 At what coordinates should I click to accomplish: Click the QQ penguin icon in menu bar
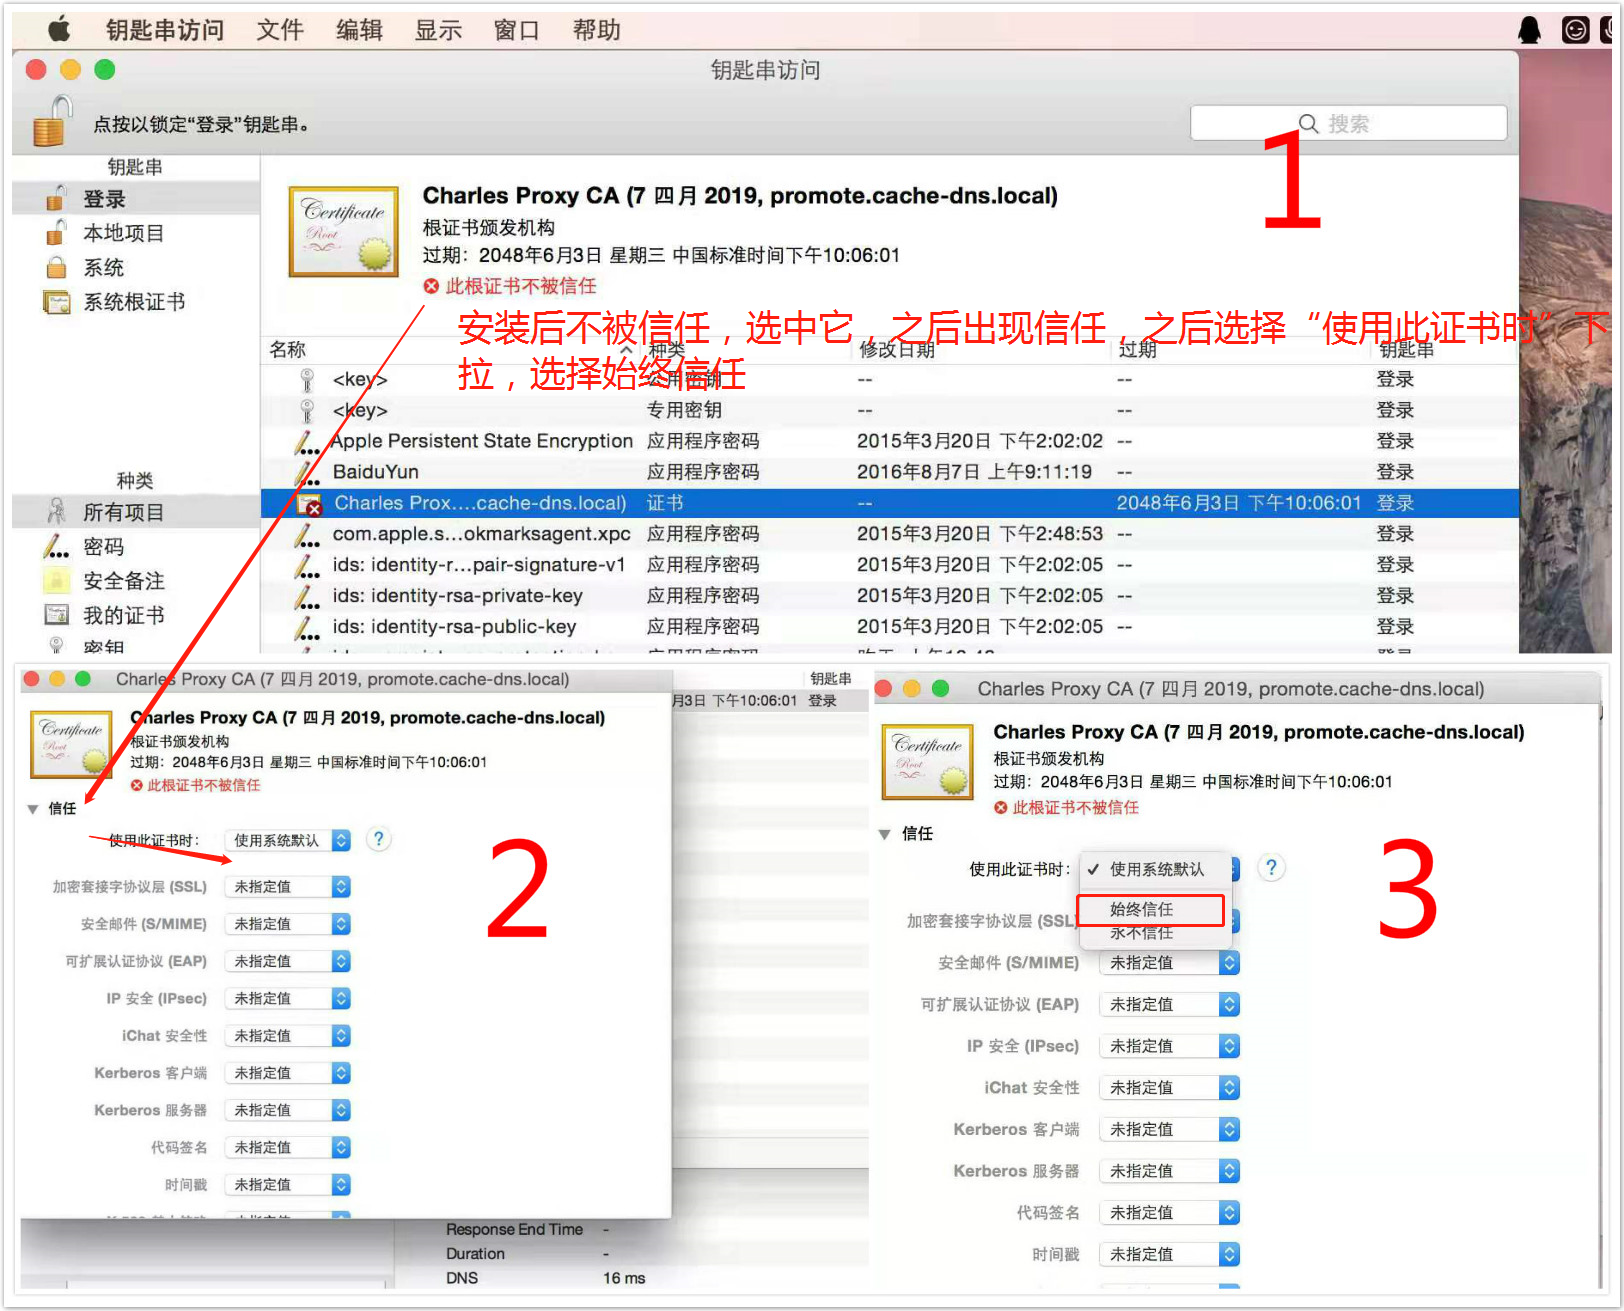click(x=1529, y=30)
